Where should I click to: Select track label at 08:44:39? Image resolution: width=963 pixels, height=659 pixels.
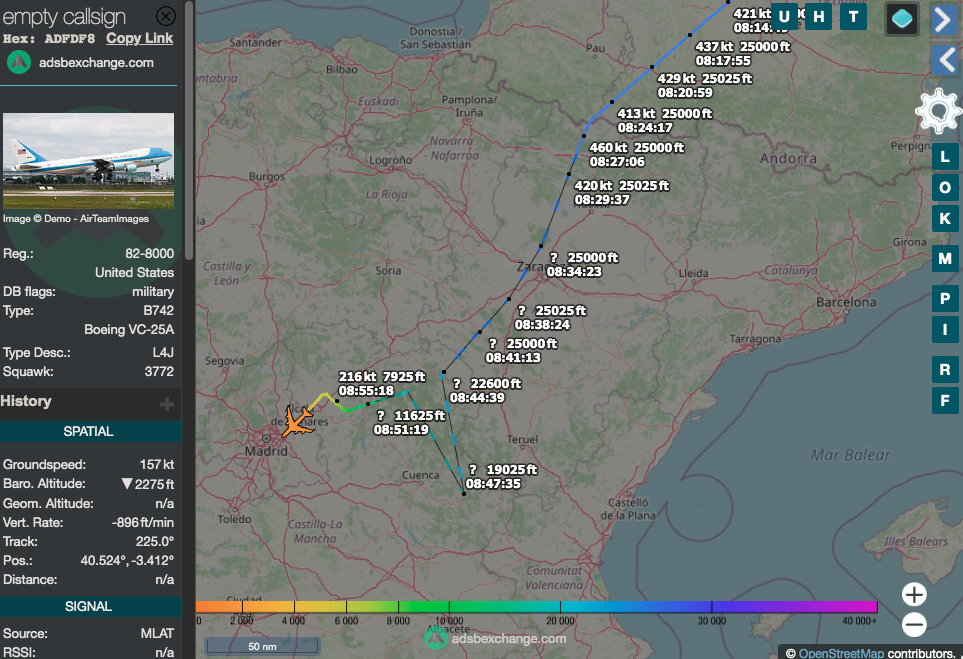click(x=485, y=391)
